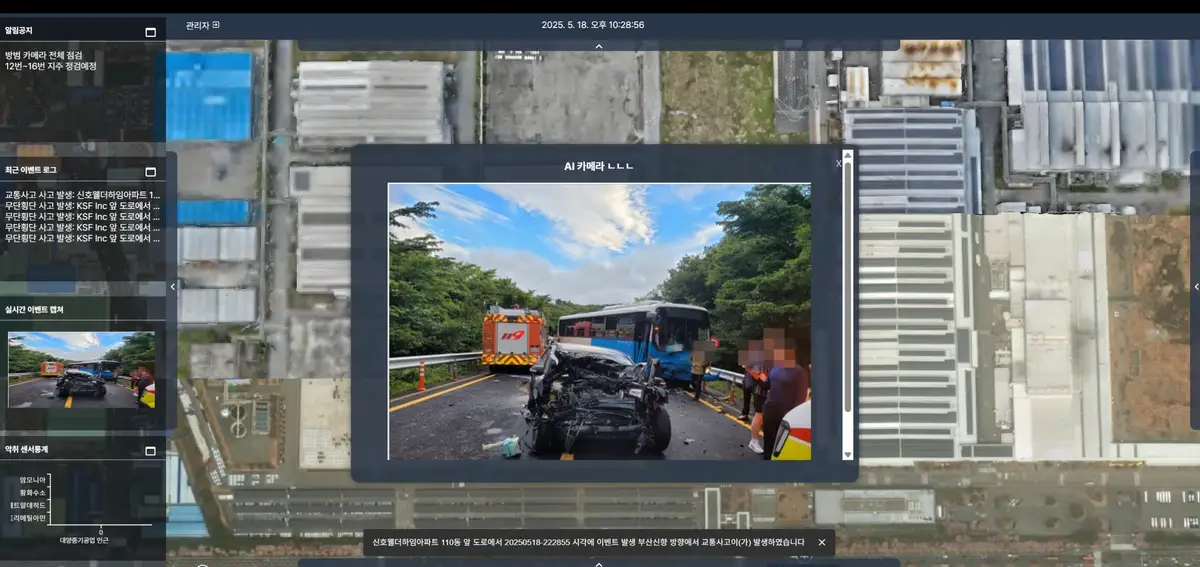Expand the right side panel handle
This screenshot has height=567, width=1200.
pos(1194,287)
